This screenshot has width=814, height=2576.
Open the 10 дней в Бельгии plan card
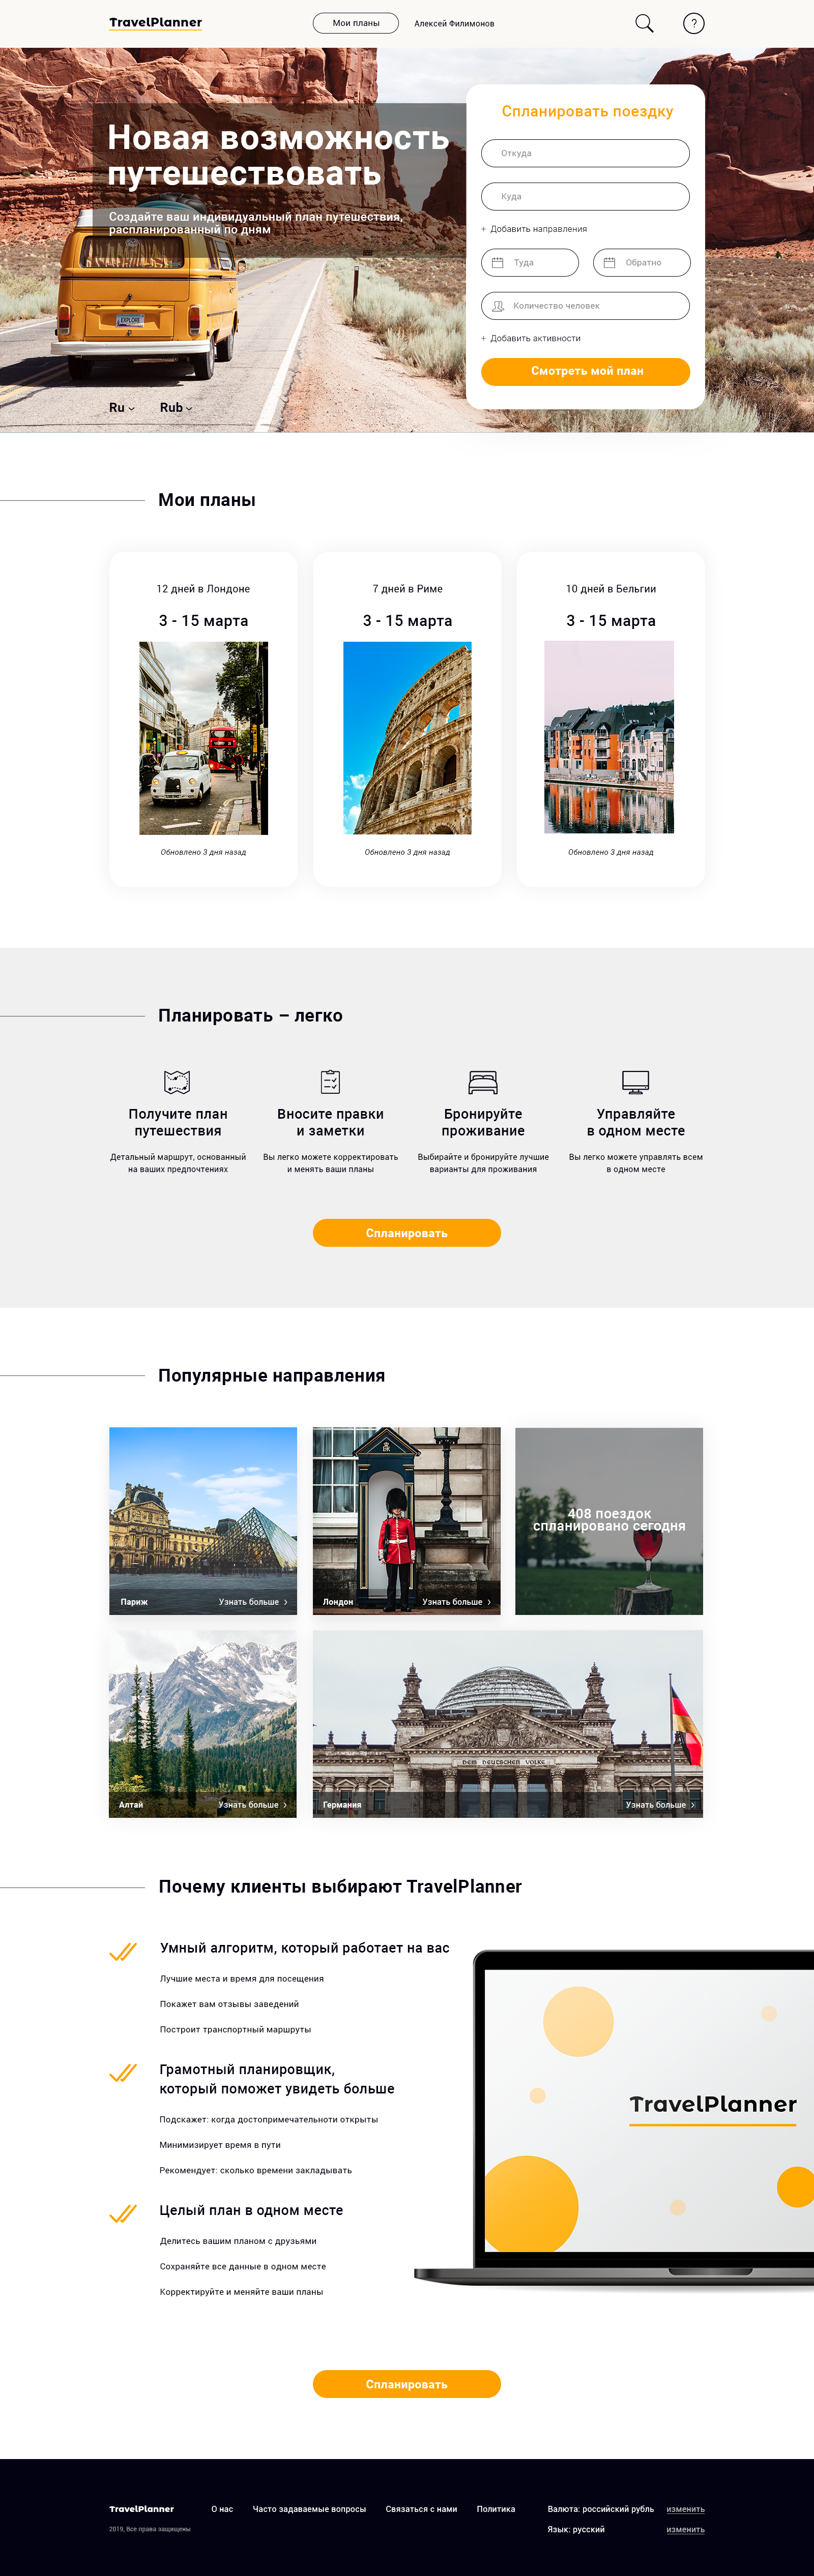[x=611, y=719]
